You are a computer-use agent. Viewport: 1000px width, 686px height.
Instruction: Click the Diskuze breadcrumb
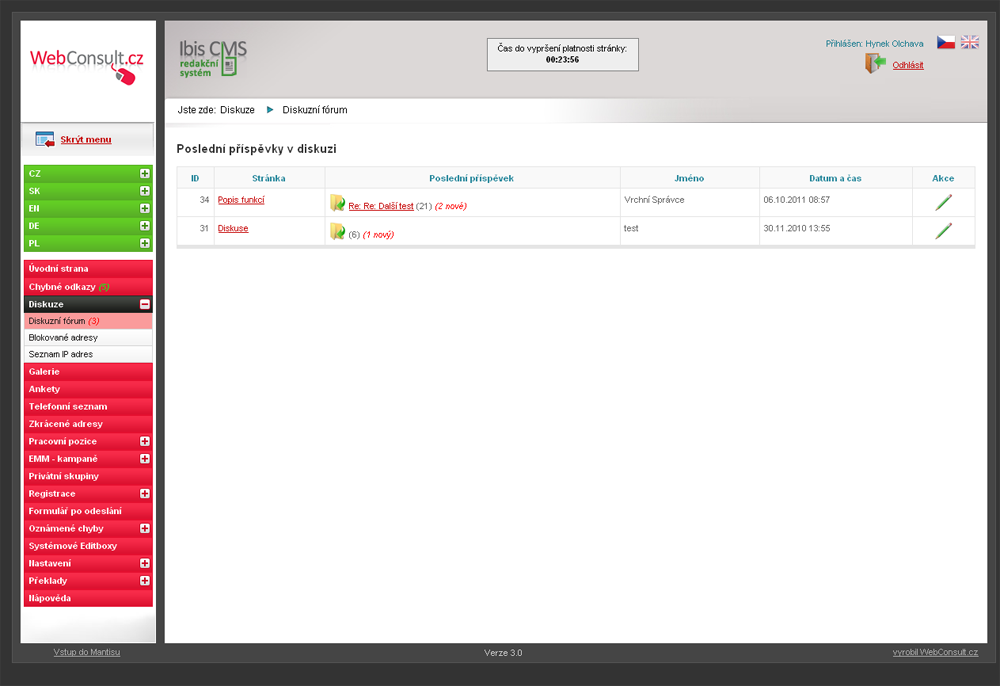(x=237, y=110)
